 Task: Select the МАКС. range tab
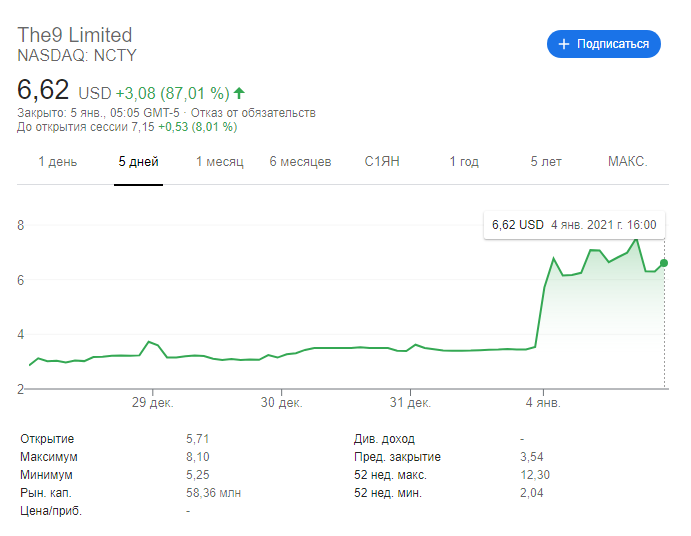coord(628,162)
